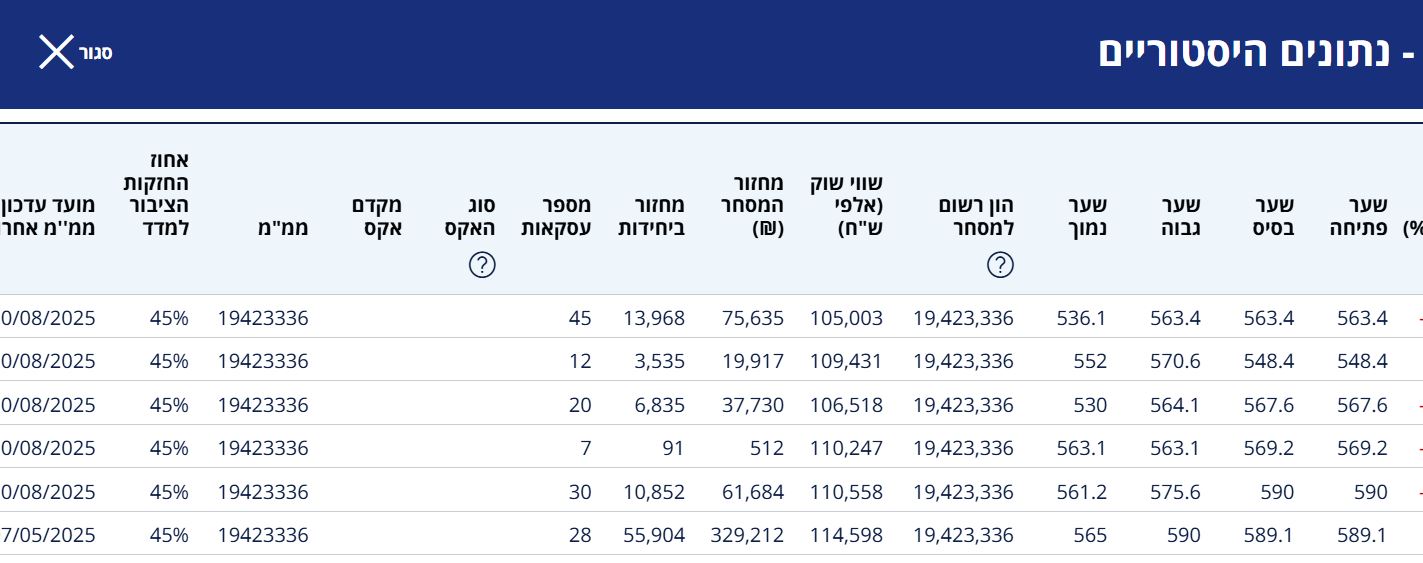Click market value cell 105,003

[846, 318]
